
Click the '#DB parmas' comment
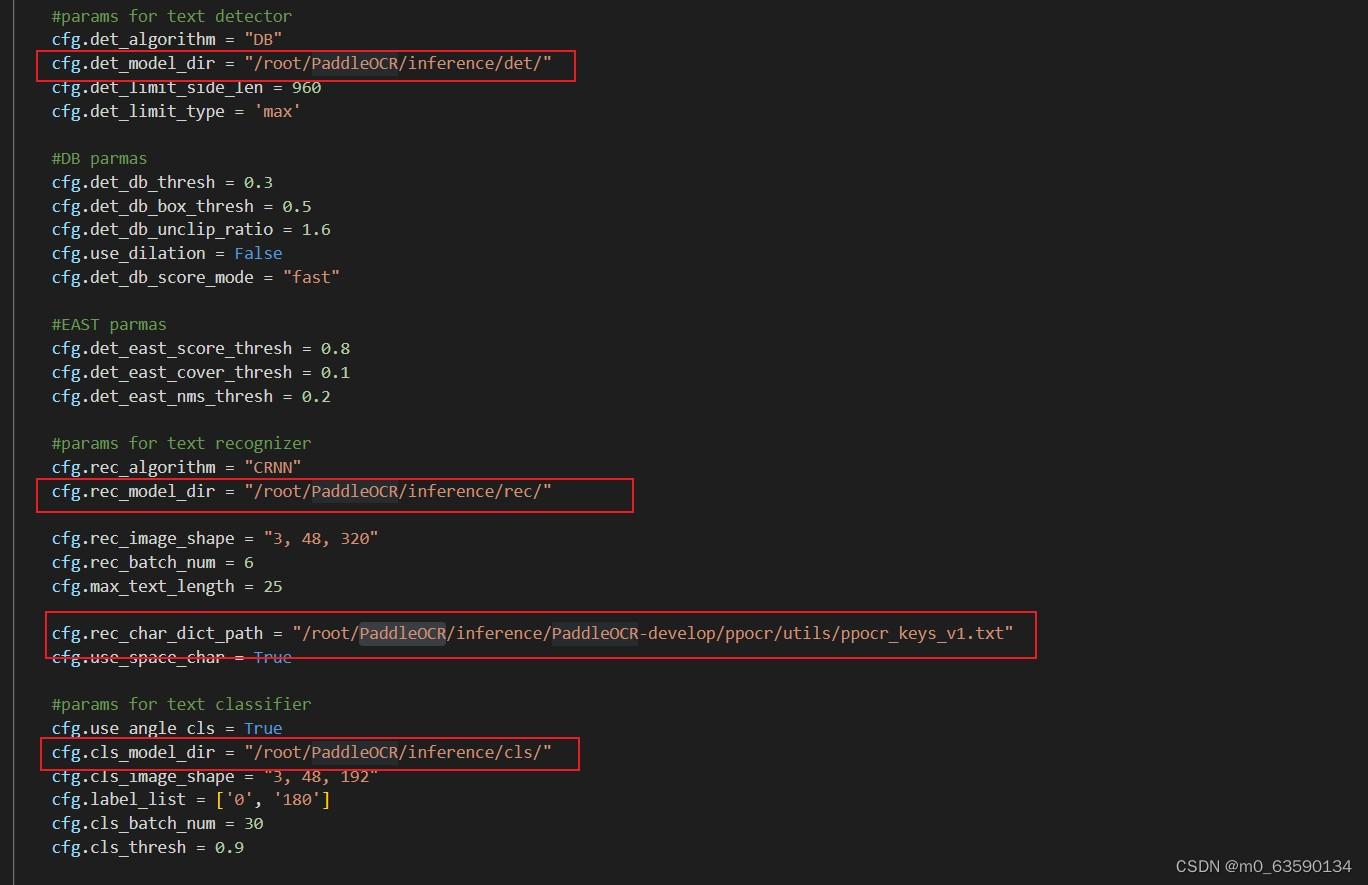(100, 158)
